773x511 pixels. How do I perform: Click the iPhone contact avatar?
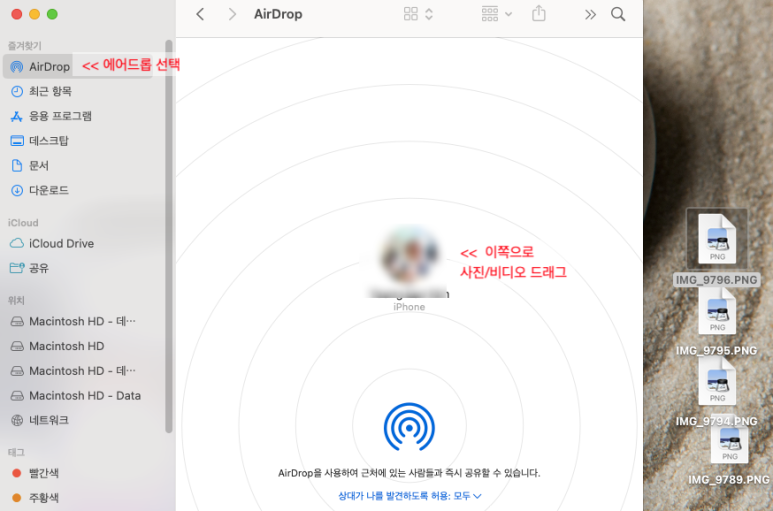pos(409,254)
